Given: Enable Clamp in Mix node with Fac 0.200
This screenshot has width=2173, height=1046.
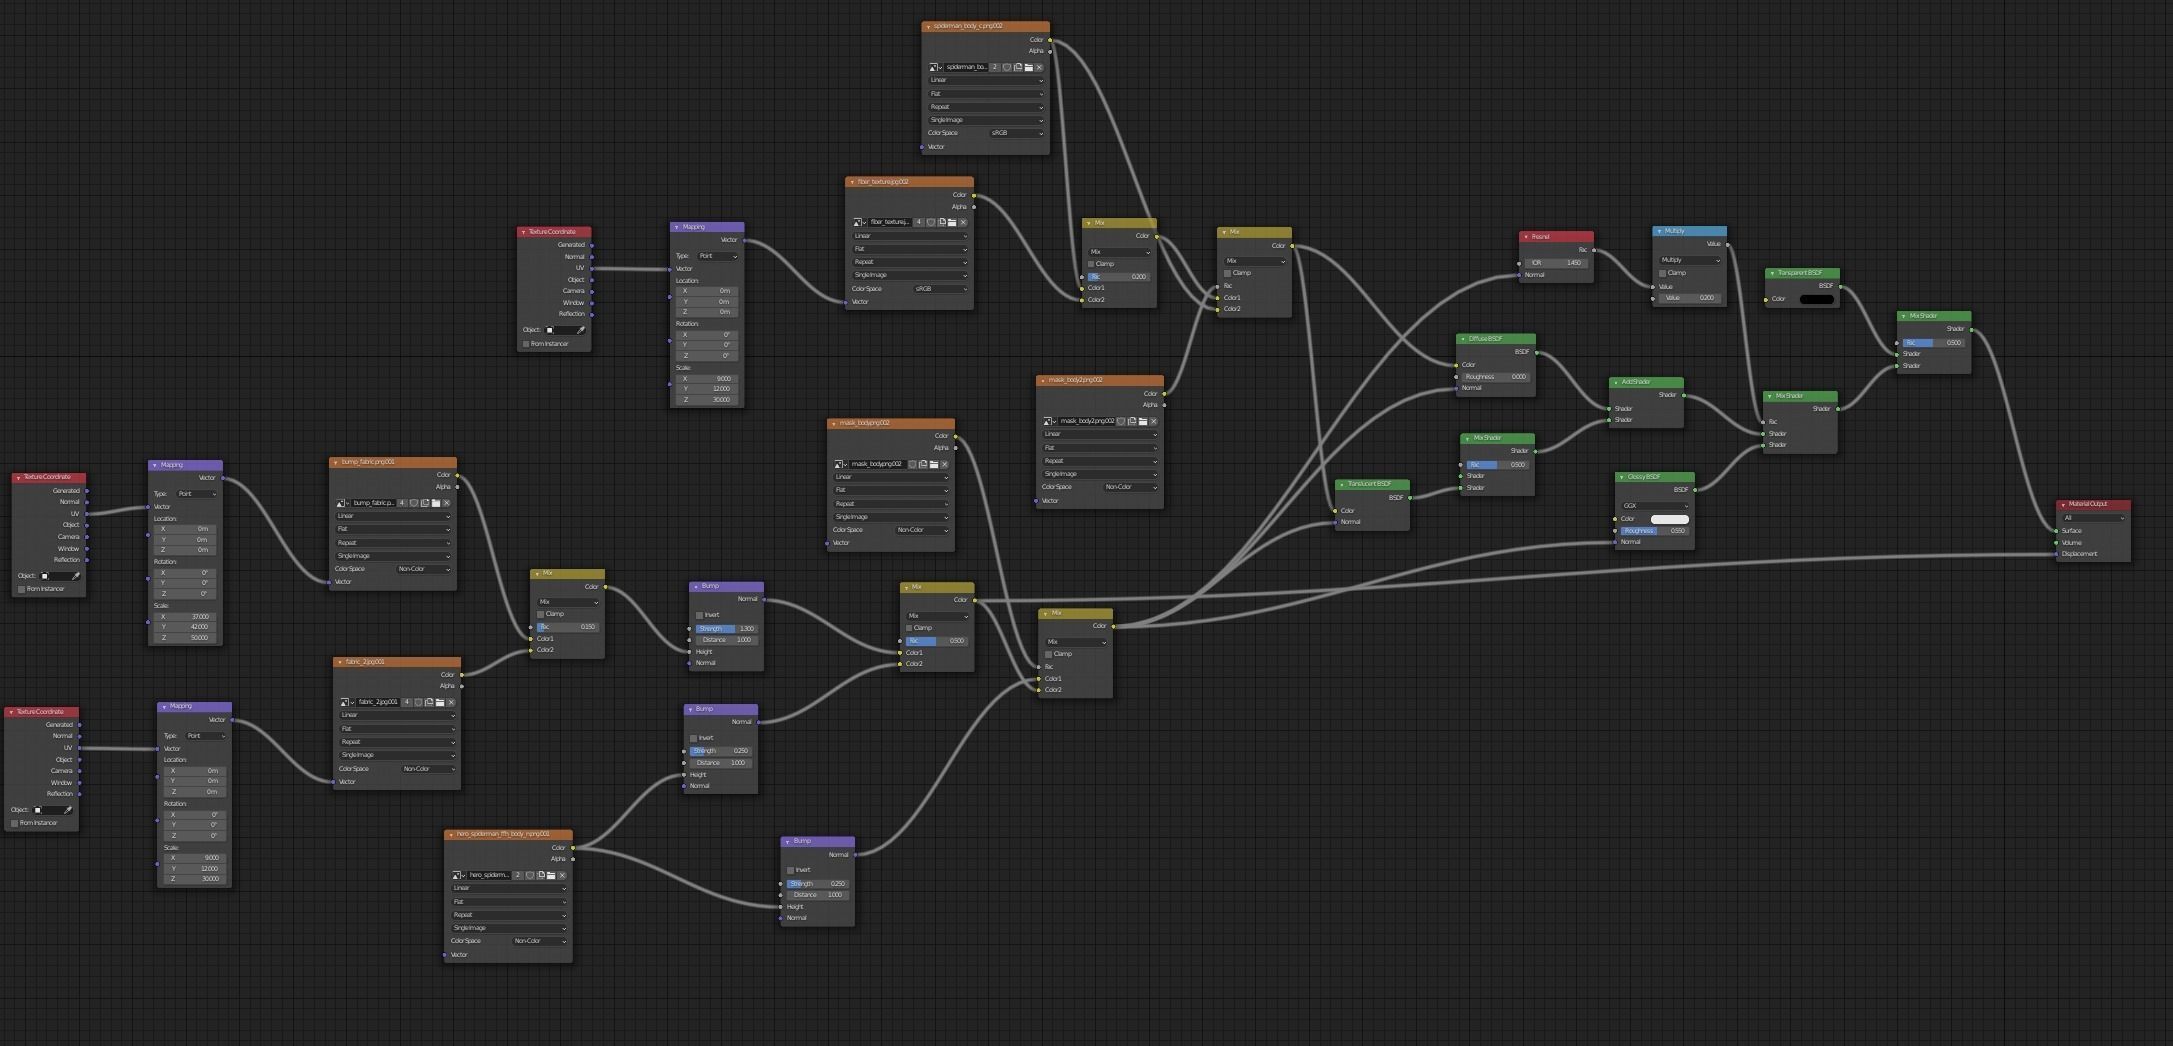Looking at the screenshot, I should 1091,264.
